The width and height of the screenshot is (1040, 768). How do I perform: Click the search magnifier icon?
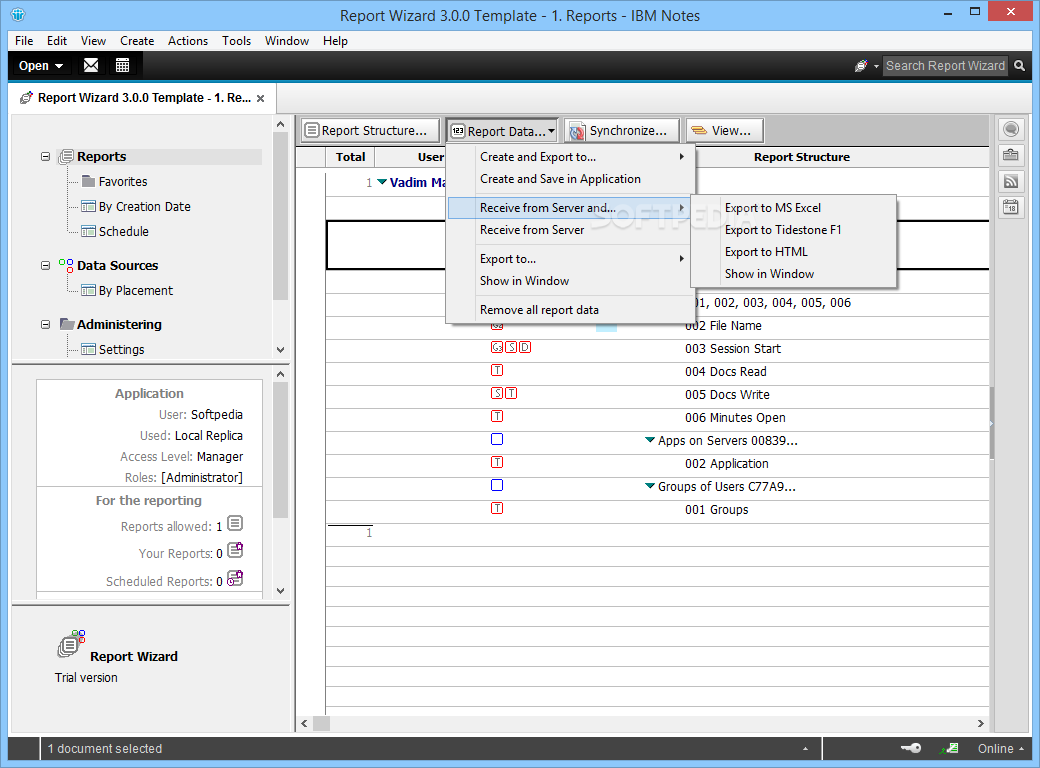pos(1019,66)
